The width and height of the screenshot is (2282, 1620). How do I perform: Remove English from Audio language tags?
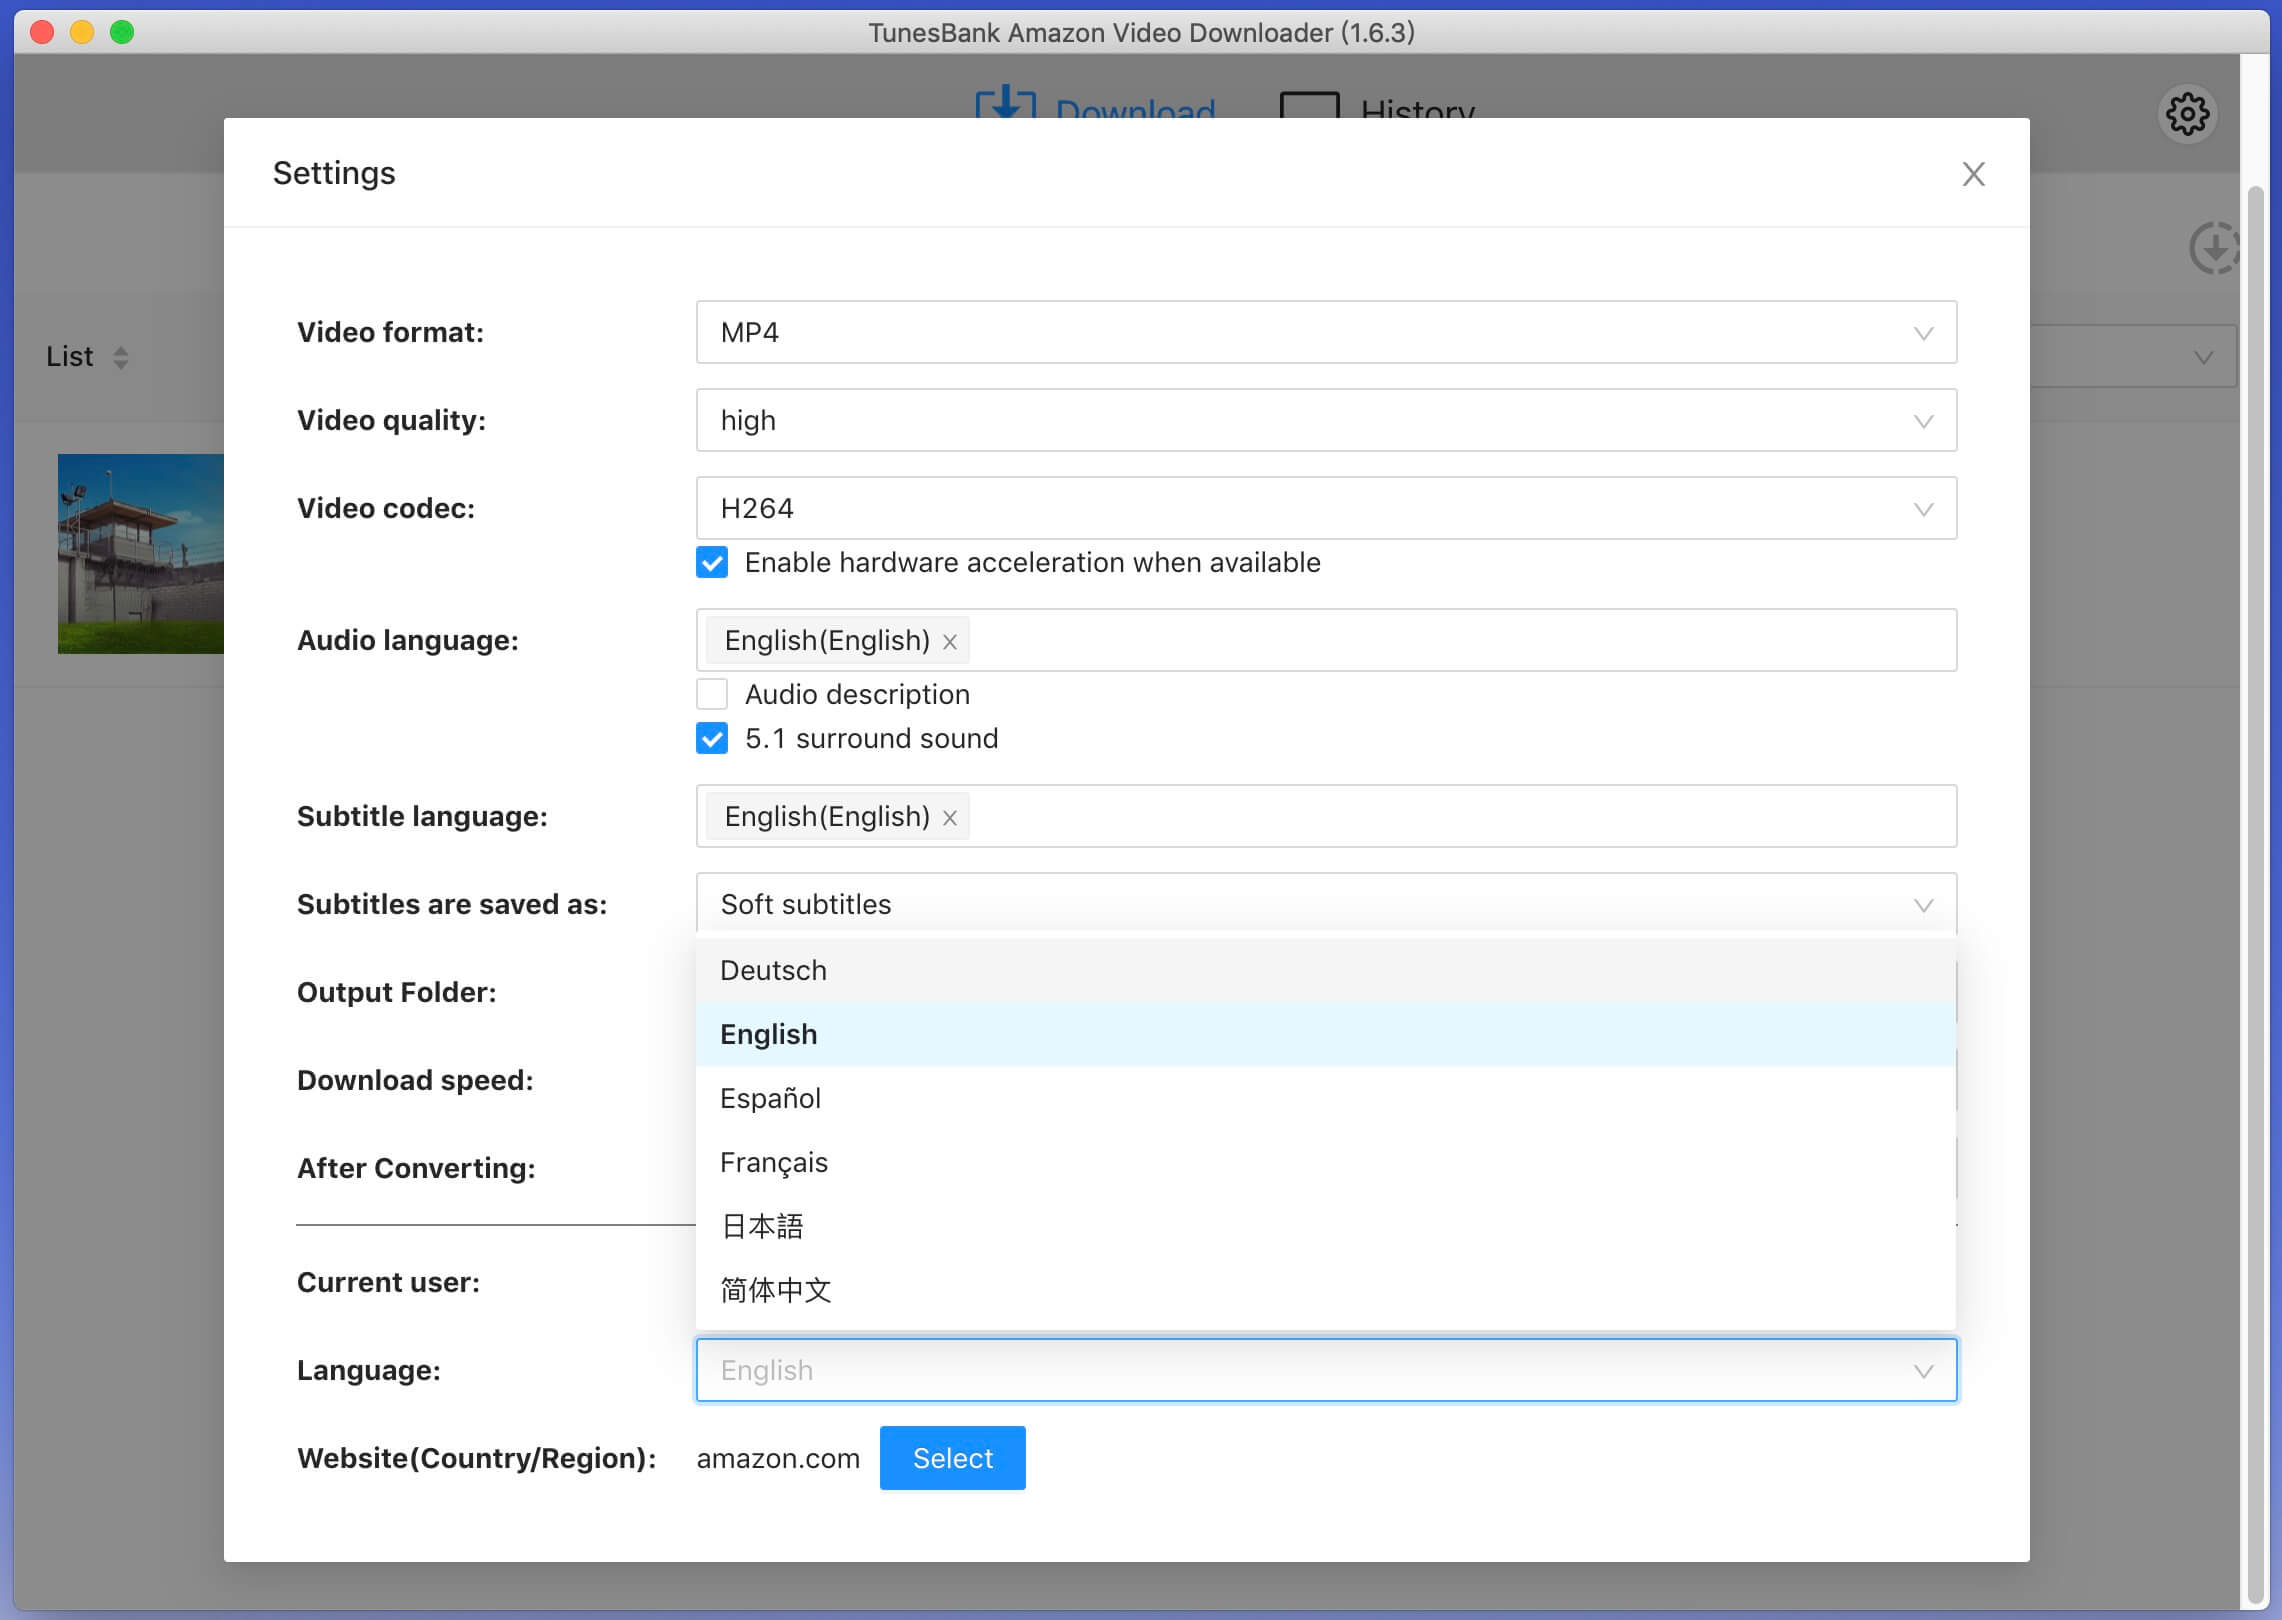pos(950,641)
